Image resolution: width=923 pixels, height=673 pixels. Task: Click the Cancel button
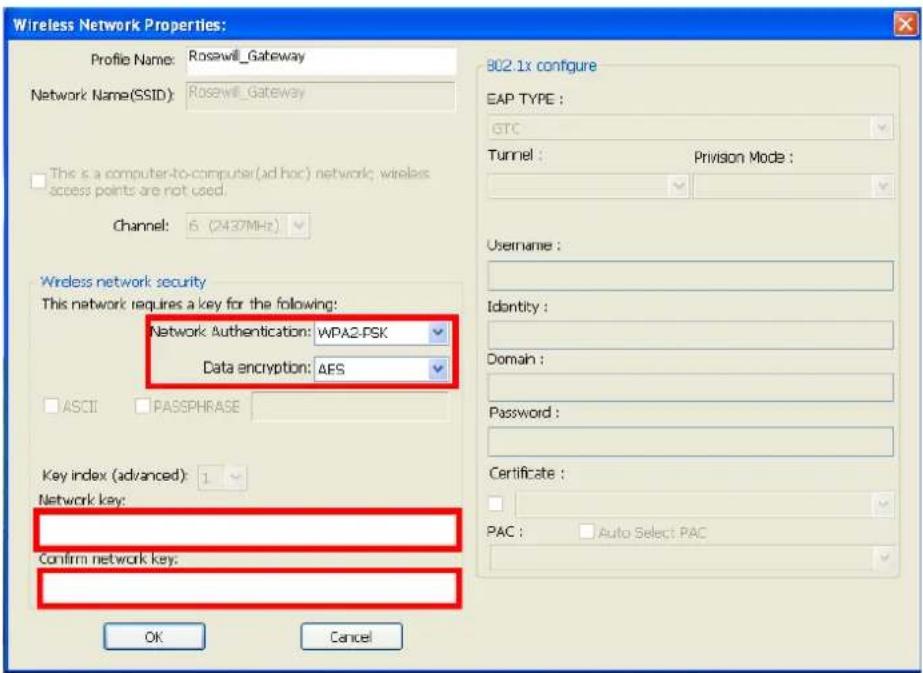(351, 637)
